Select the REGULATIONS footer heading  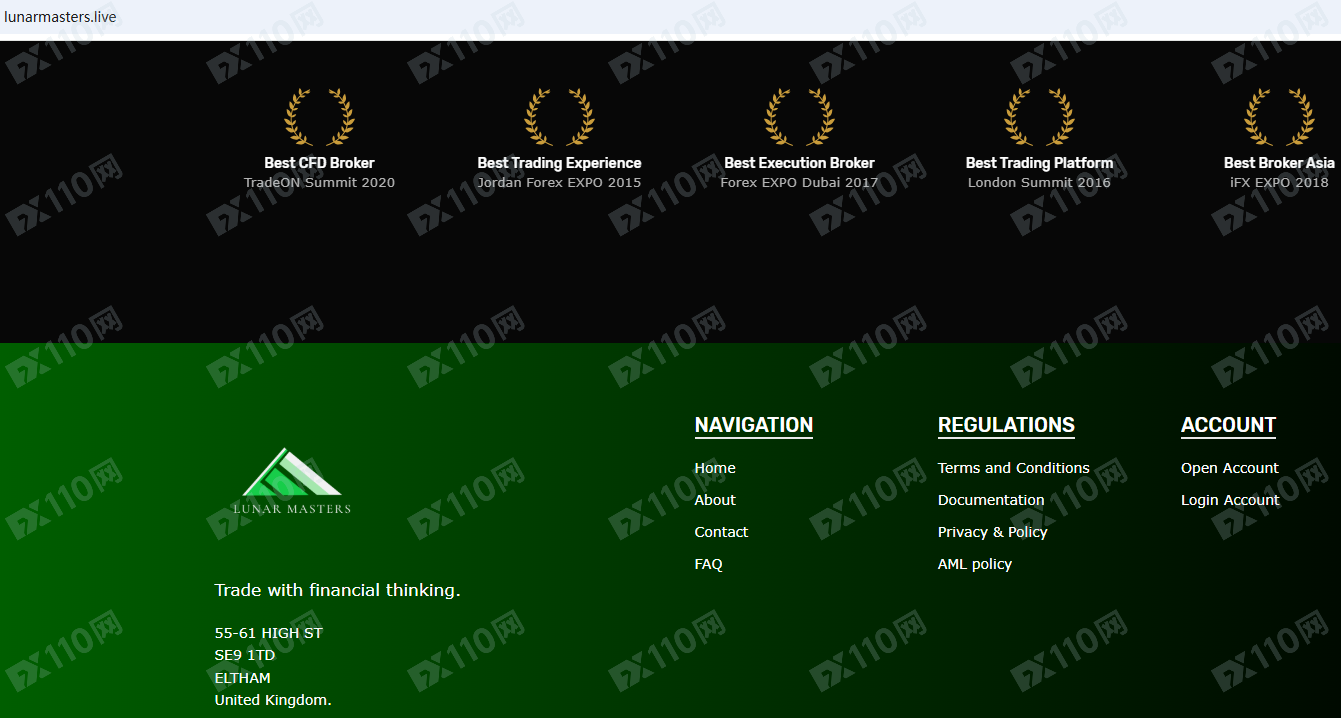pos(1006,425)
